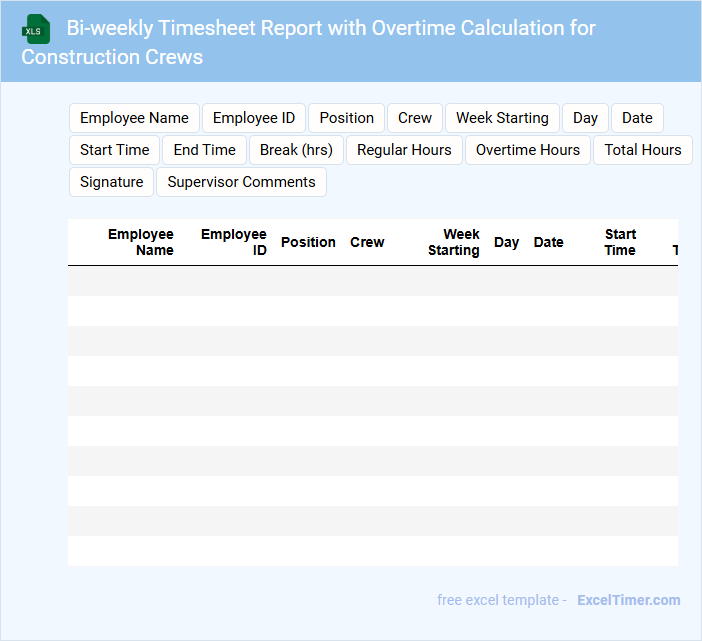Click the Overtime Hours tag
This screenshot has height=641, width=702.
pyautogui.click(x=527, y=150)
